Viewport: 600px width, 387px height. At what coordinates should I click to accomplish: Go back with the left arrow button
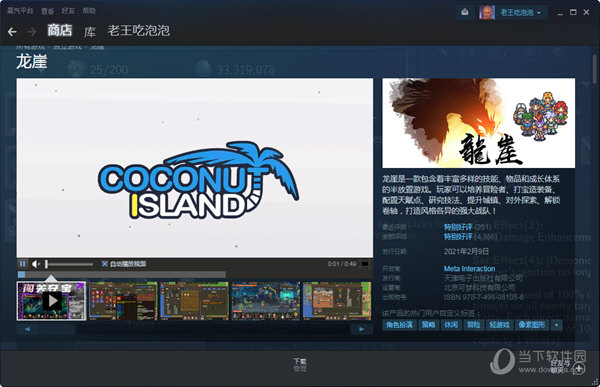pyautogui.click(x=12, y=31)
